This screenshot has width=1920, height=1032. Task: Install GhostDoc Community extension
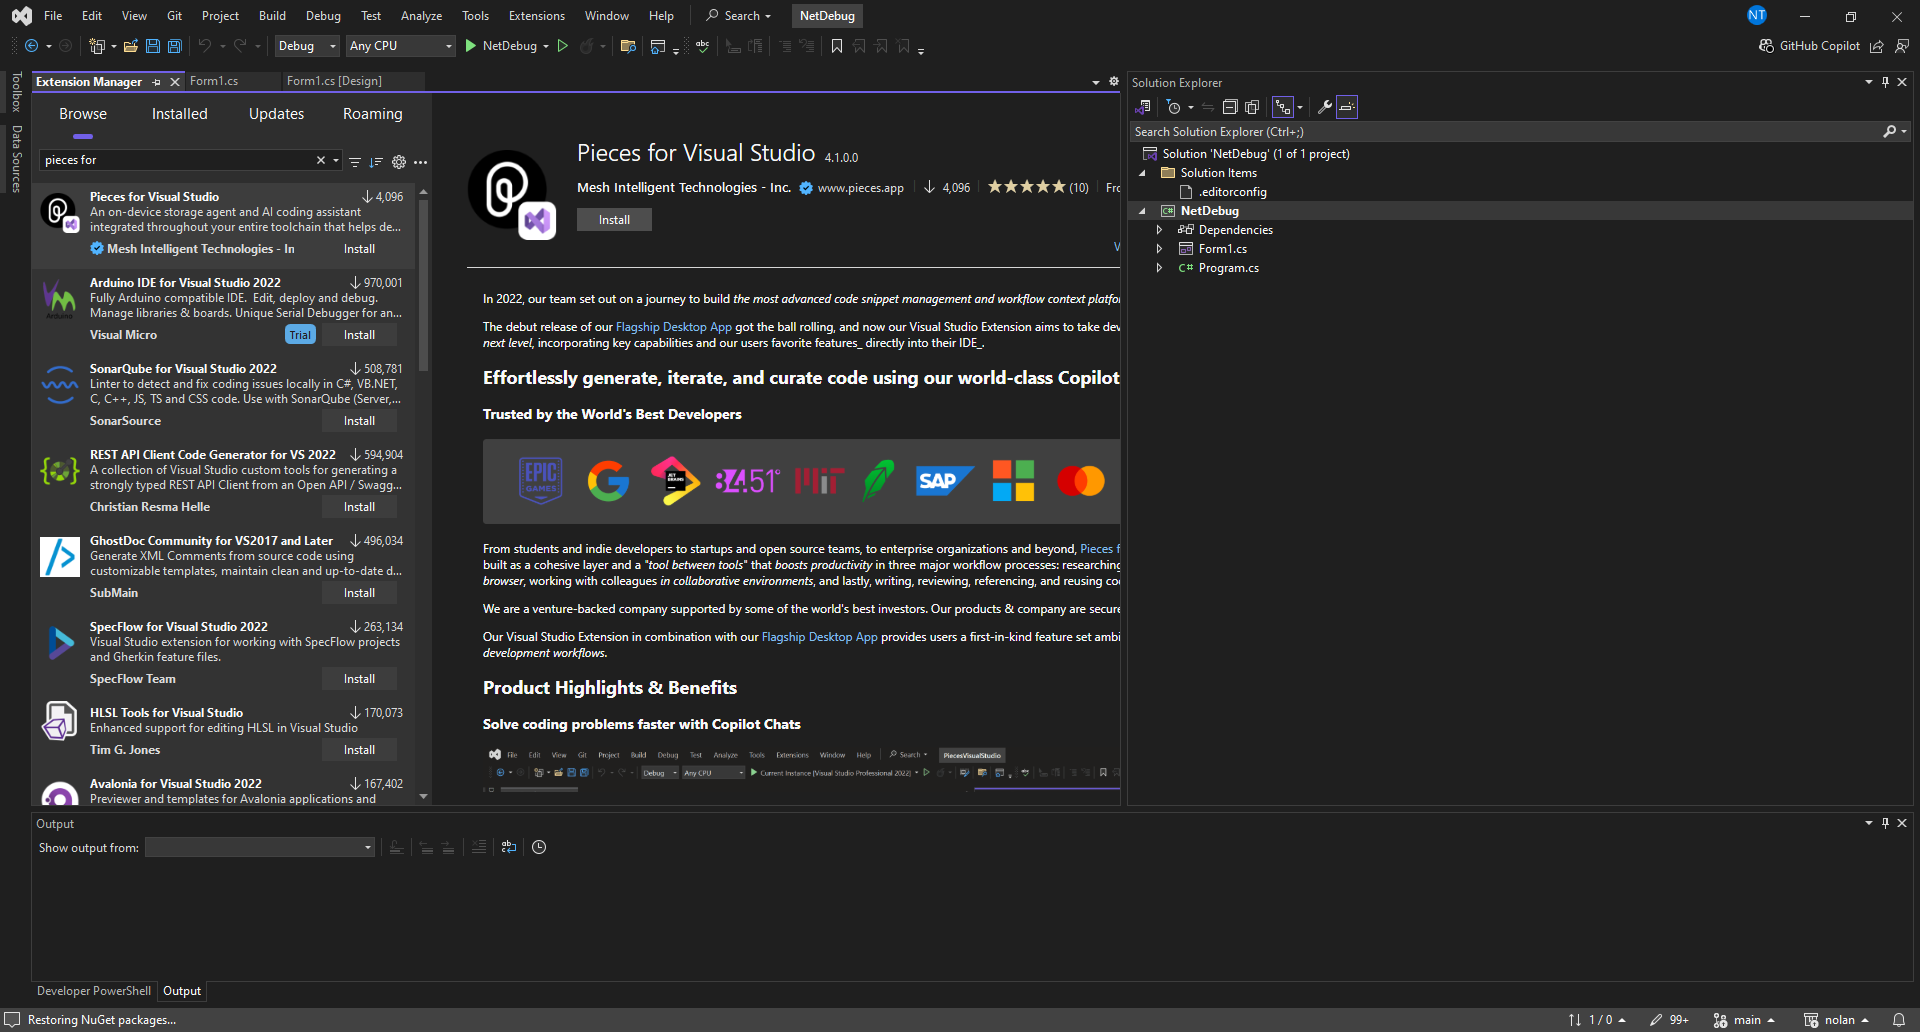click(359, 593)
